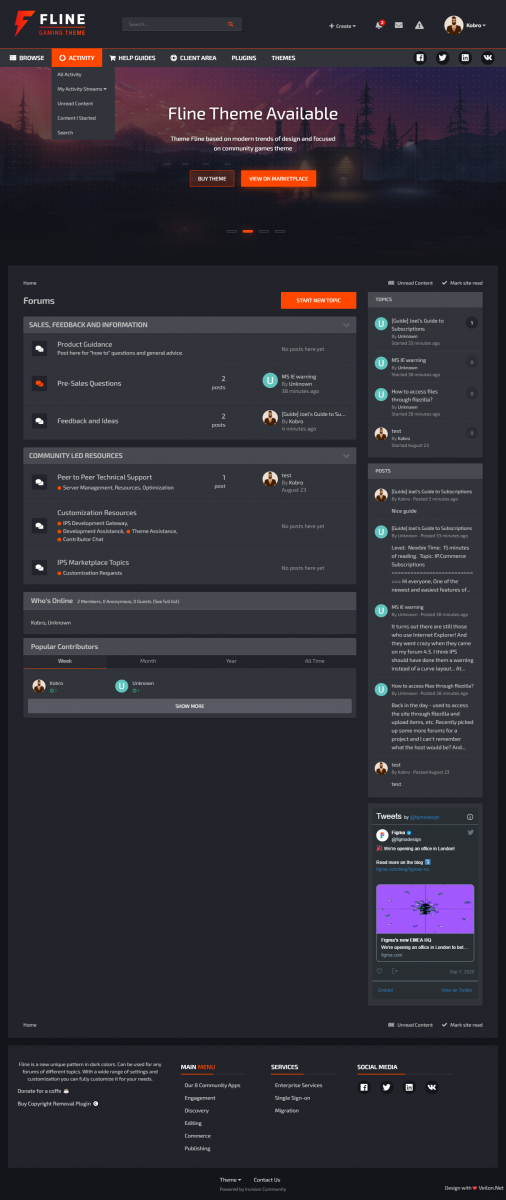Image resolution: width=506 pixels, height=1200 pixels.
Task: Collapse the Community Led Resources category
Action: point(346,455)
